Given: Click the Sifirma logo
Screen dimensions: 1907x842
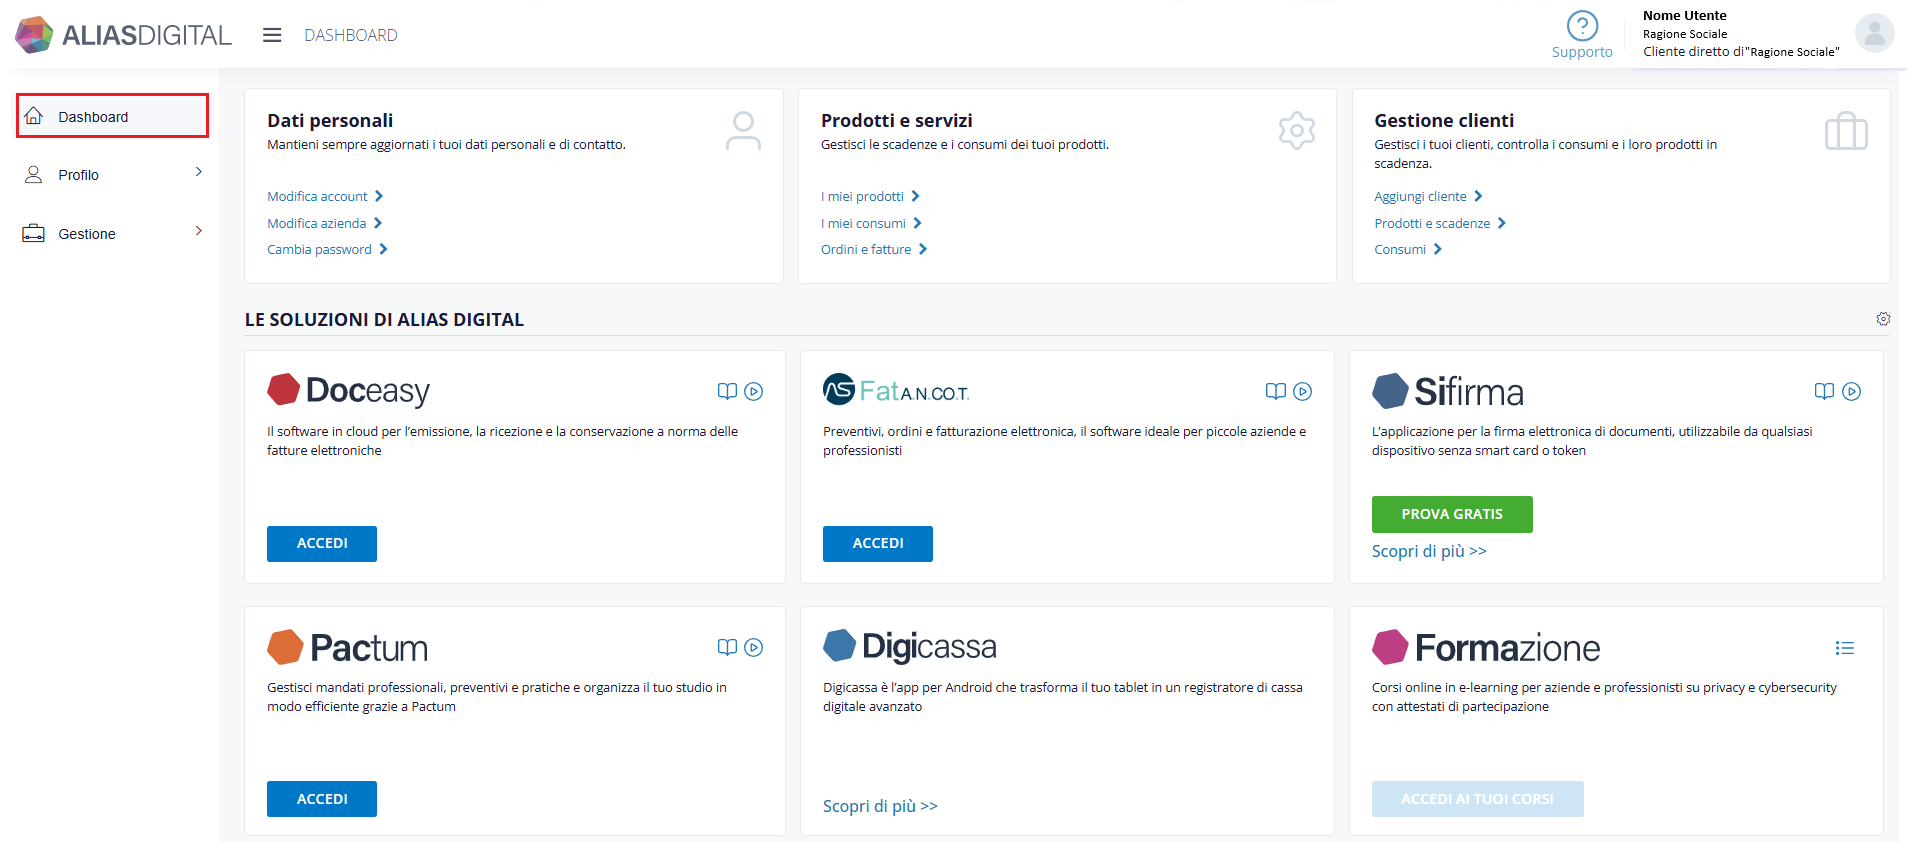Looking at the screenshot, I should 1448,391.
